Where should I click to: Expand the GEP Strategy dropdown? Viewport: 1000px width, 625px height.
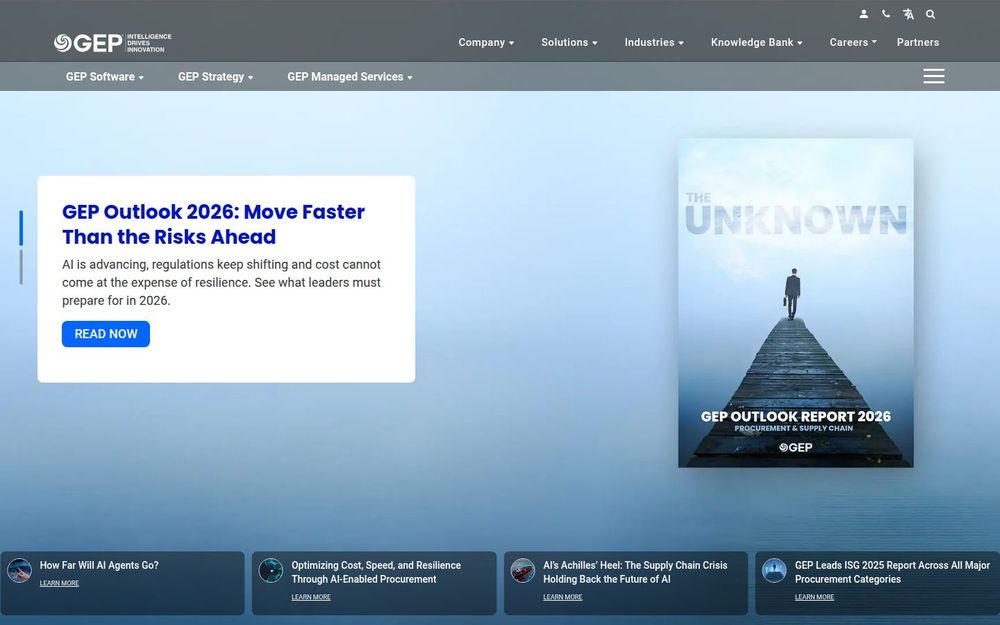pyautogui.click(x=216, y=77)
